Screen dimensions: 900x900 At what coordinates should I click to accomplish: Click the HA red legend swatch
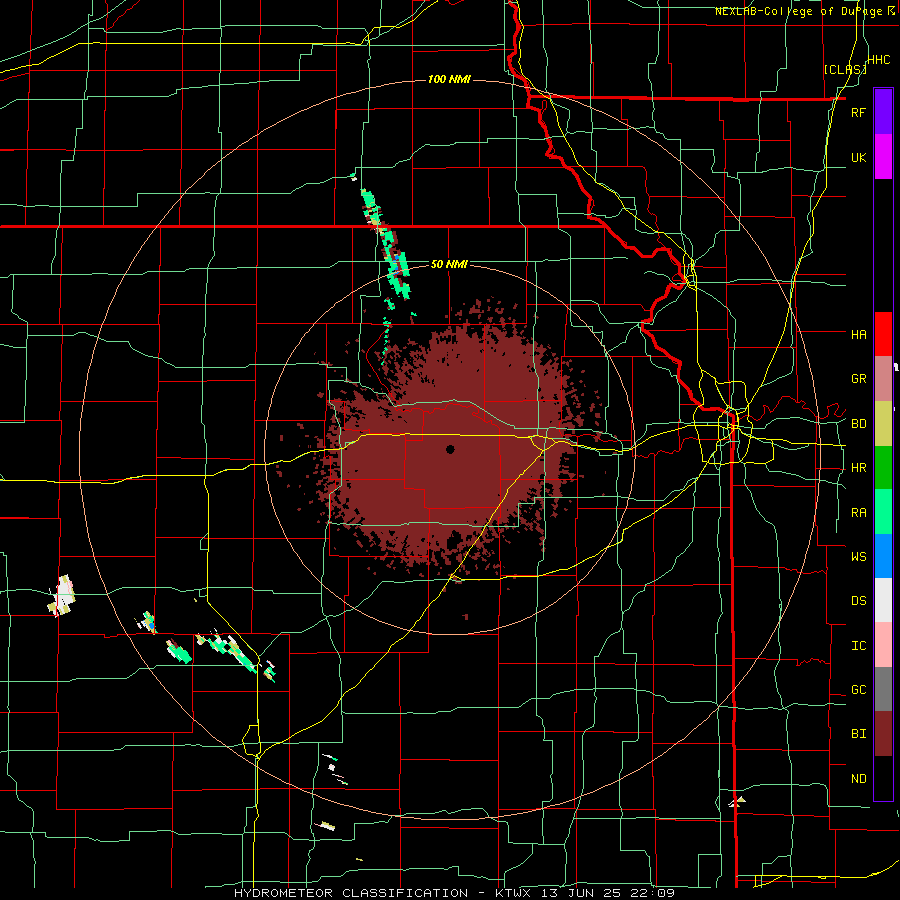pos(883,334)
